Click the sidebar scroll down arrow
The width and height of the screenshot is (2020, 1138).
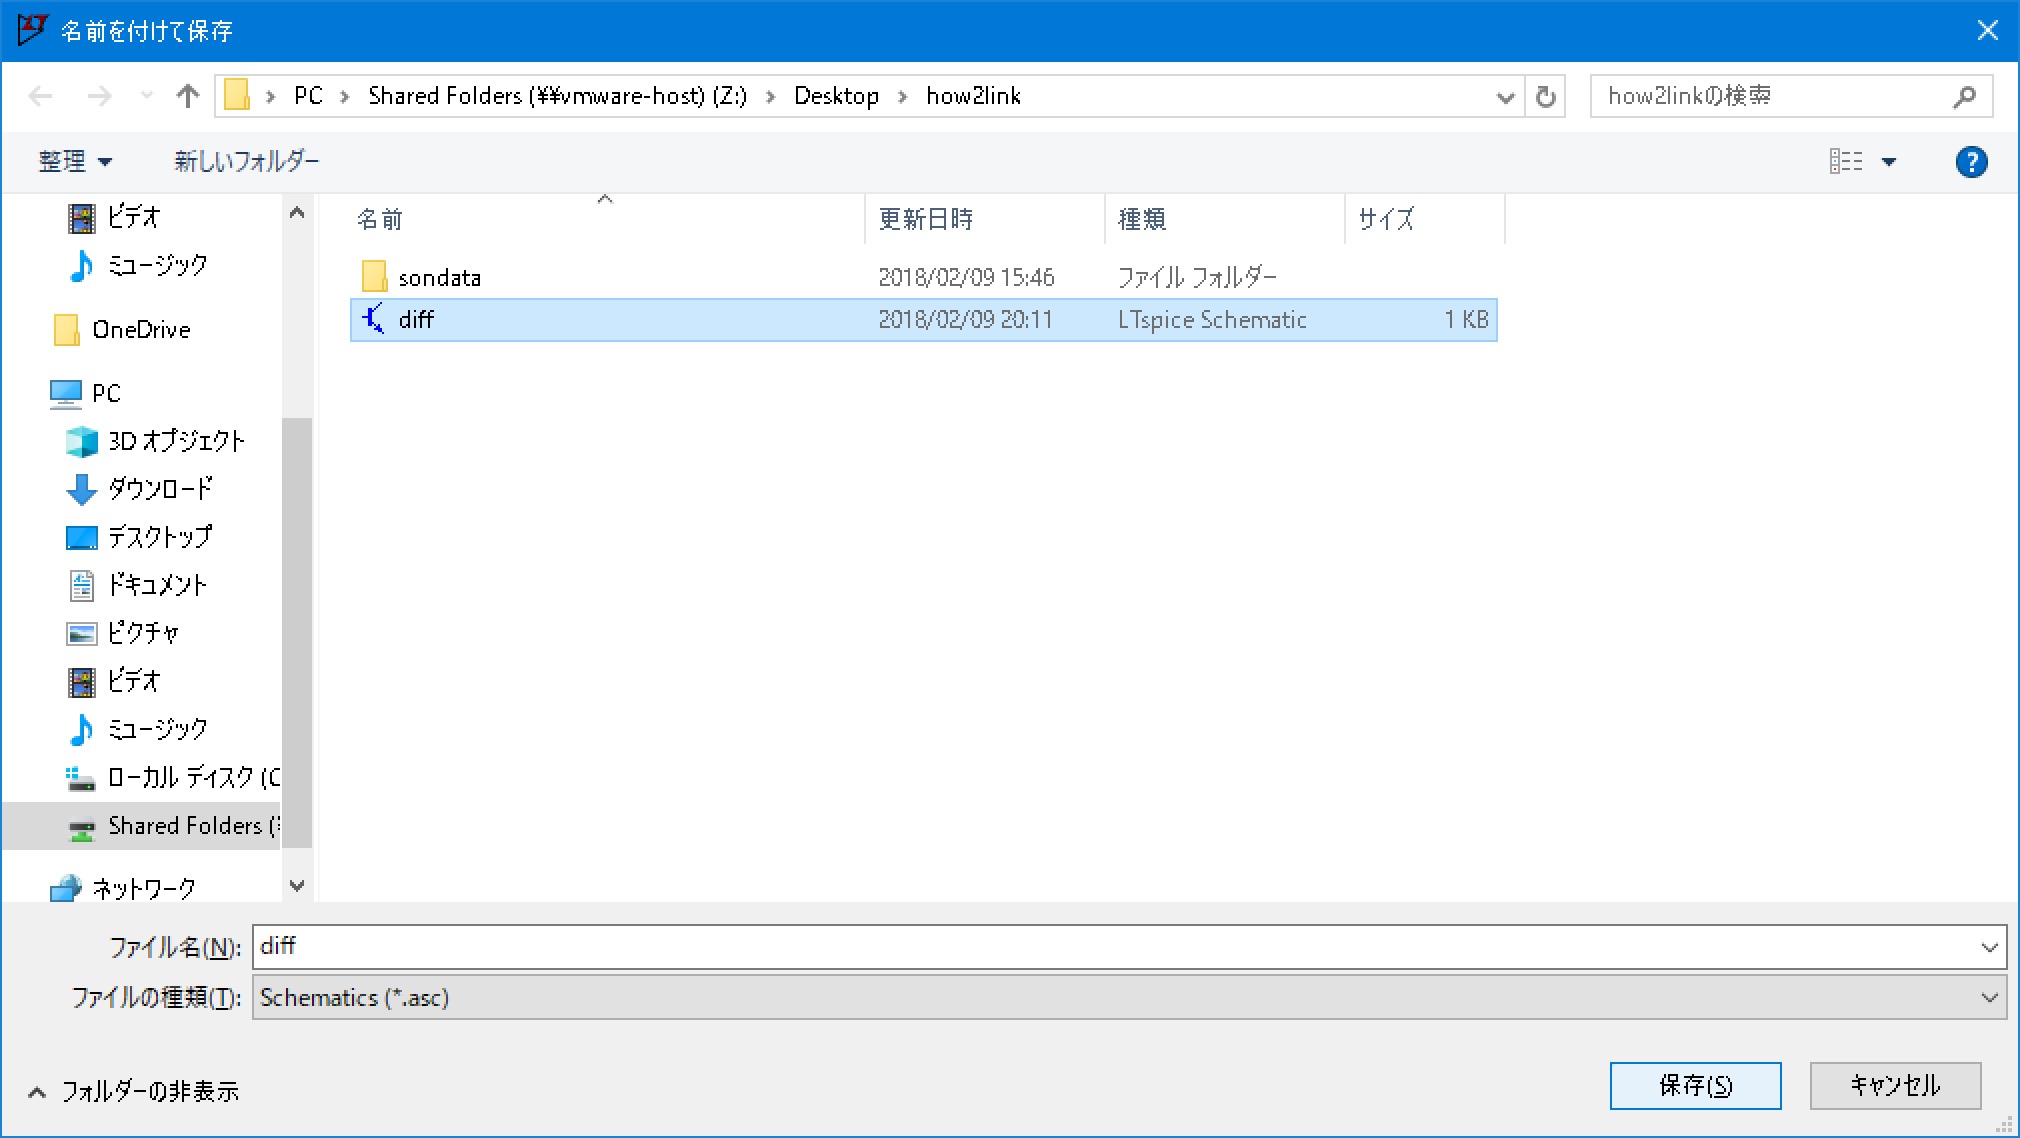click(x=297, y=886)
